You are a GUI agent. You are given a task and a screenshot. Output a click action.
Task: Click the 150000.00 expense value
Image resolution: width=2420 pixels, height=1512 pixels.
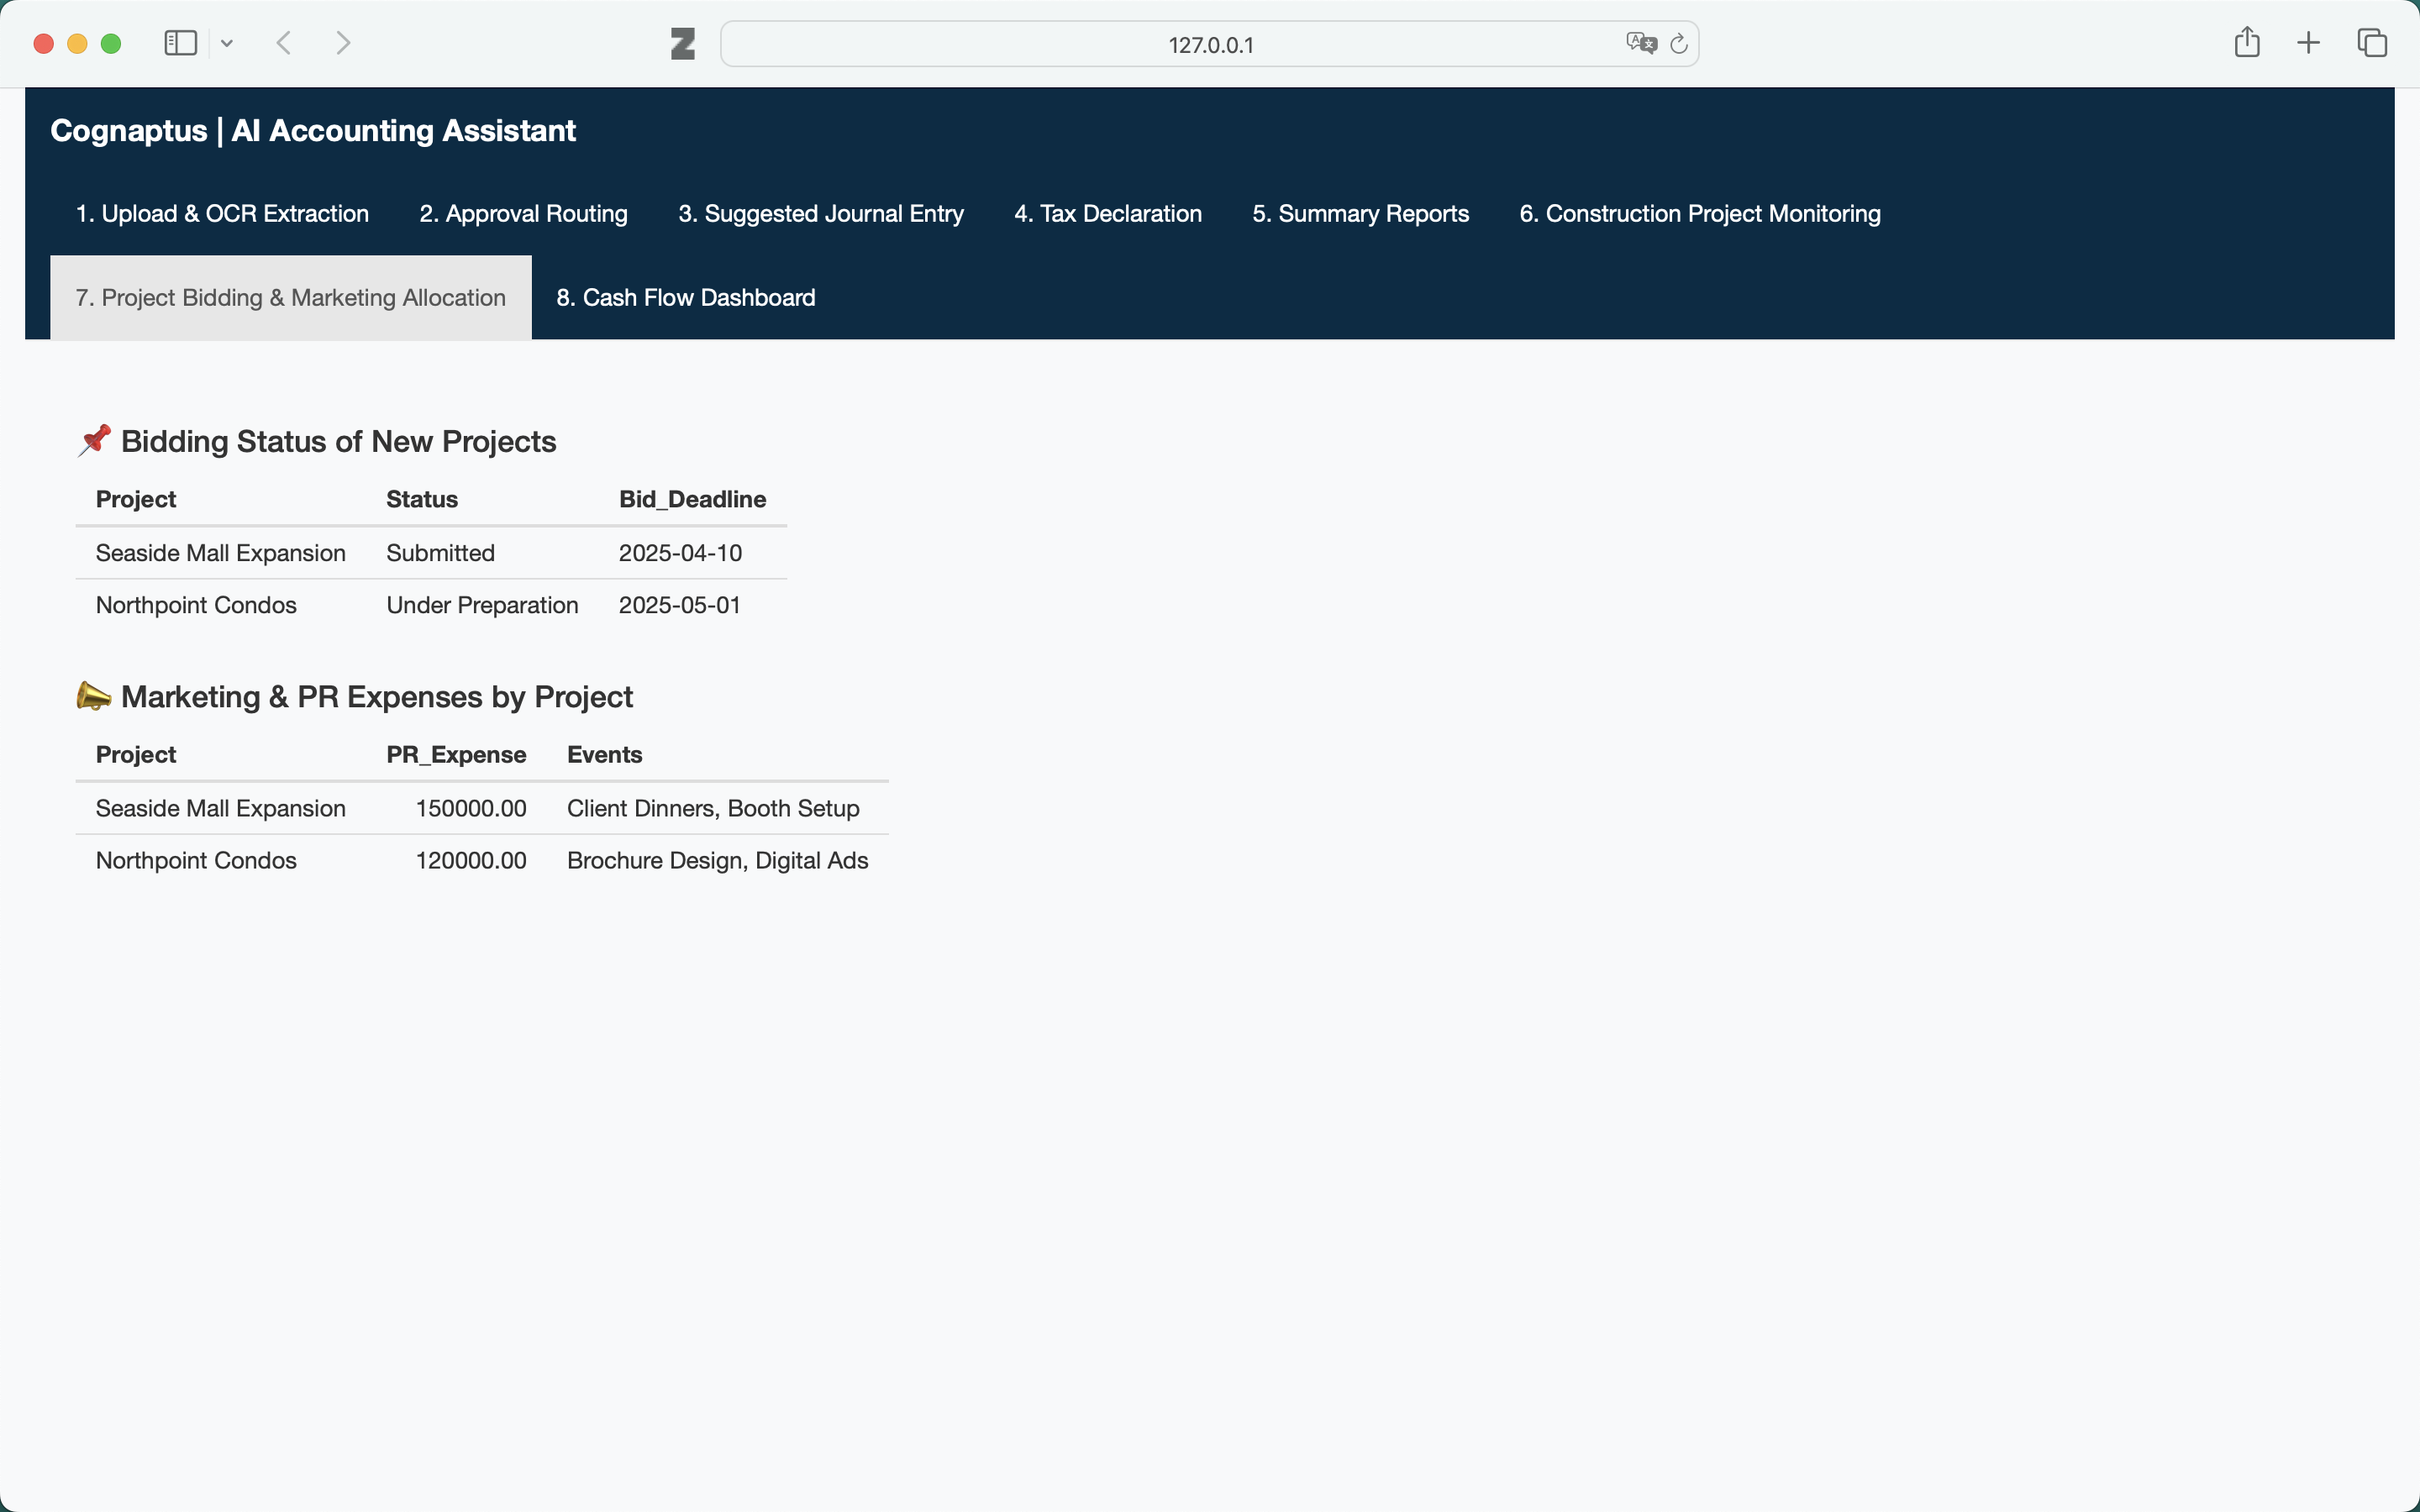471,808
